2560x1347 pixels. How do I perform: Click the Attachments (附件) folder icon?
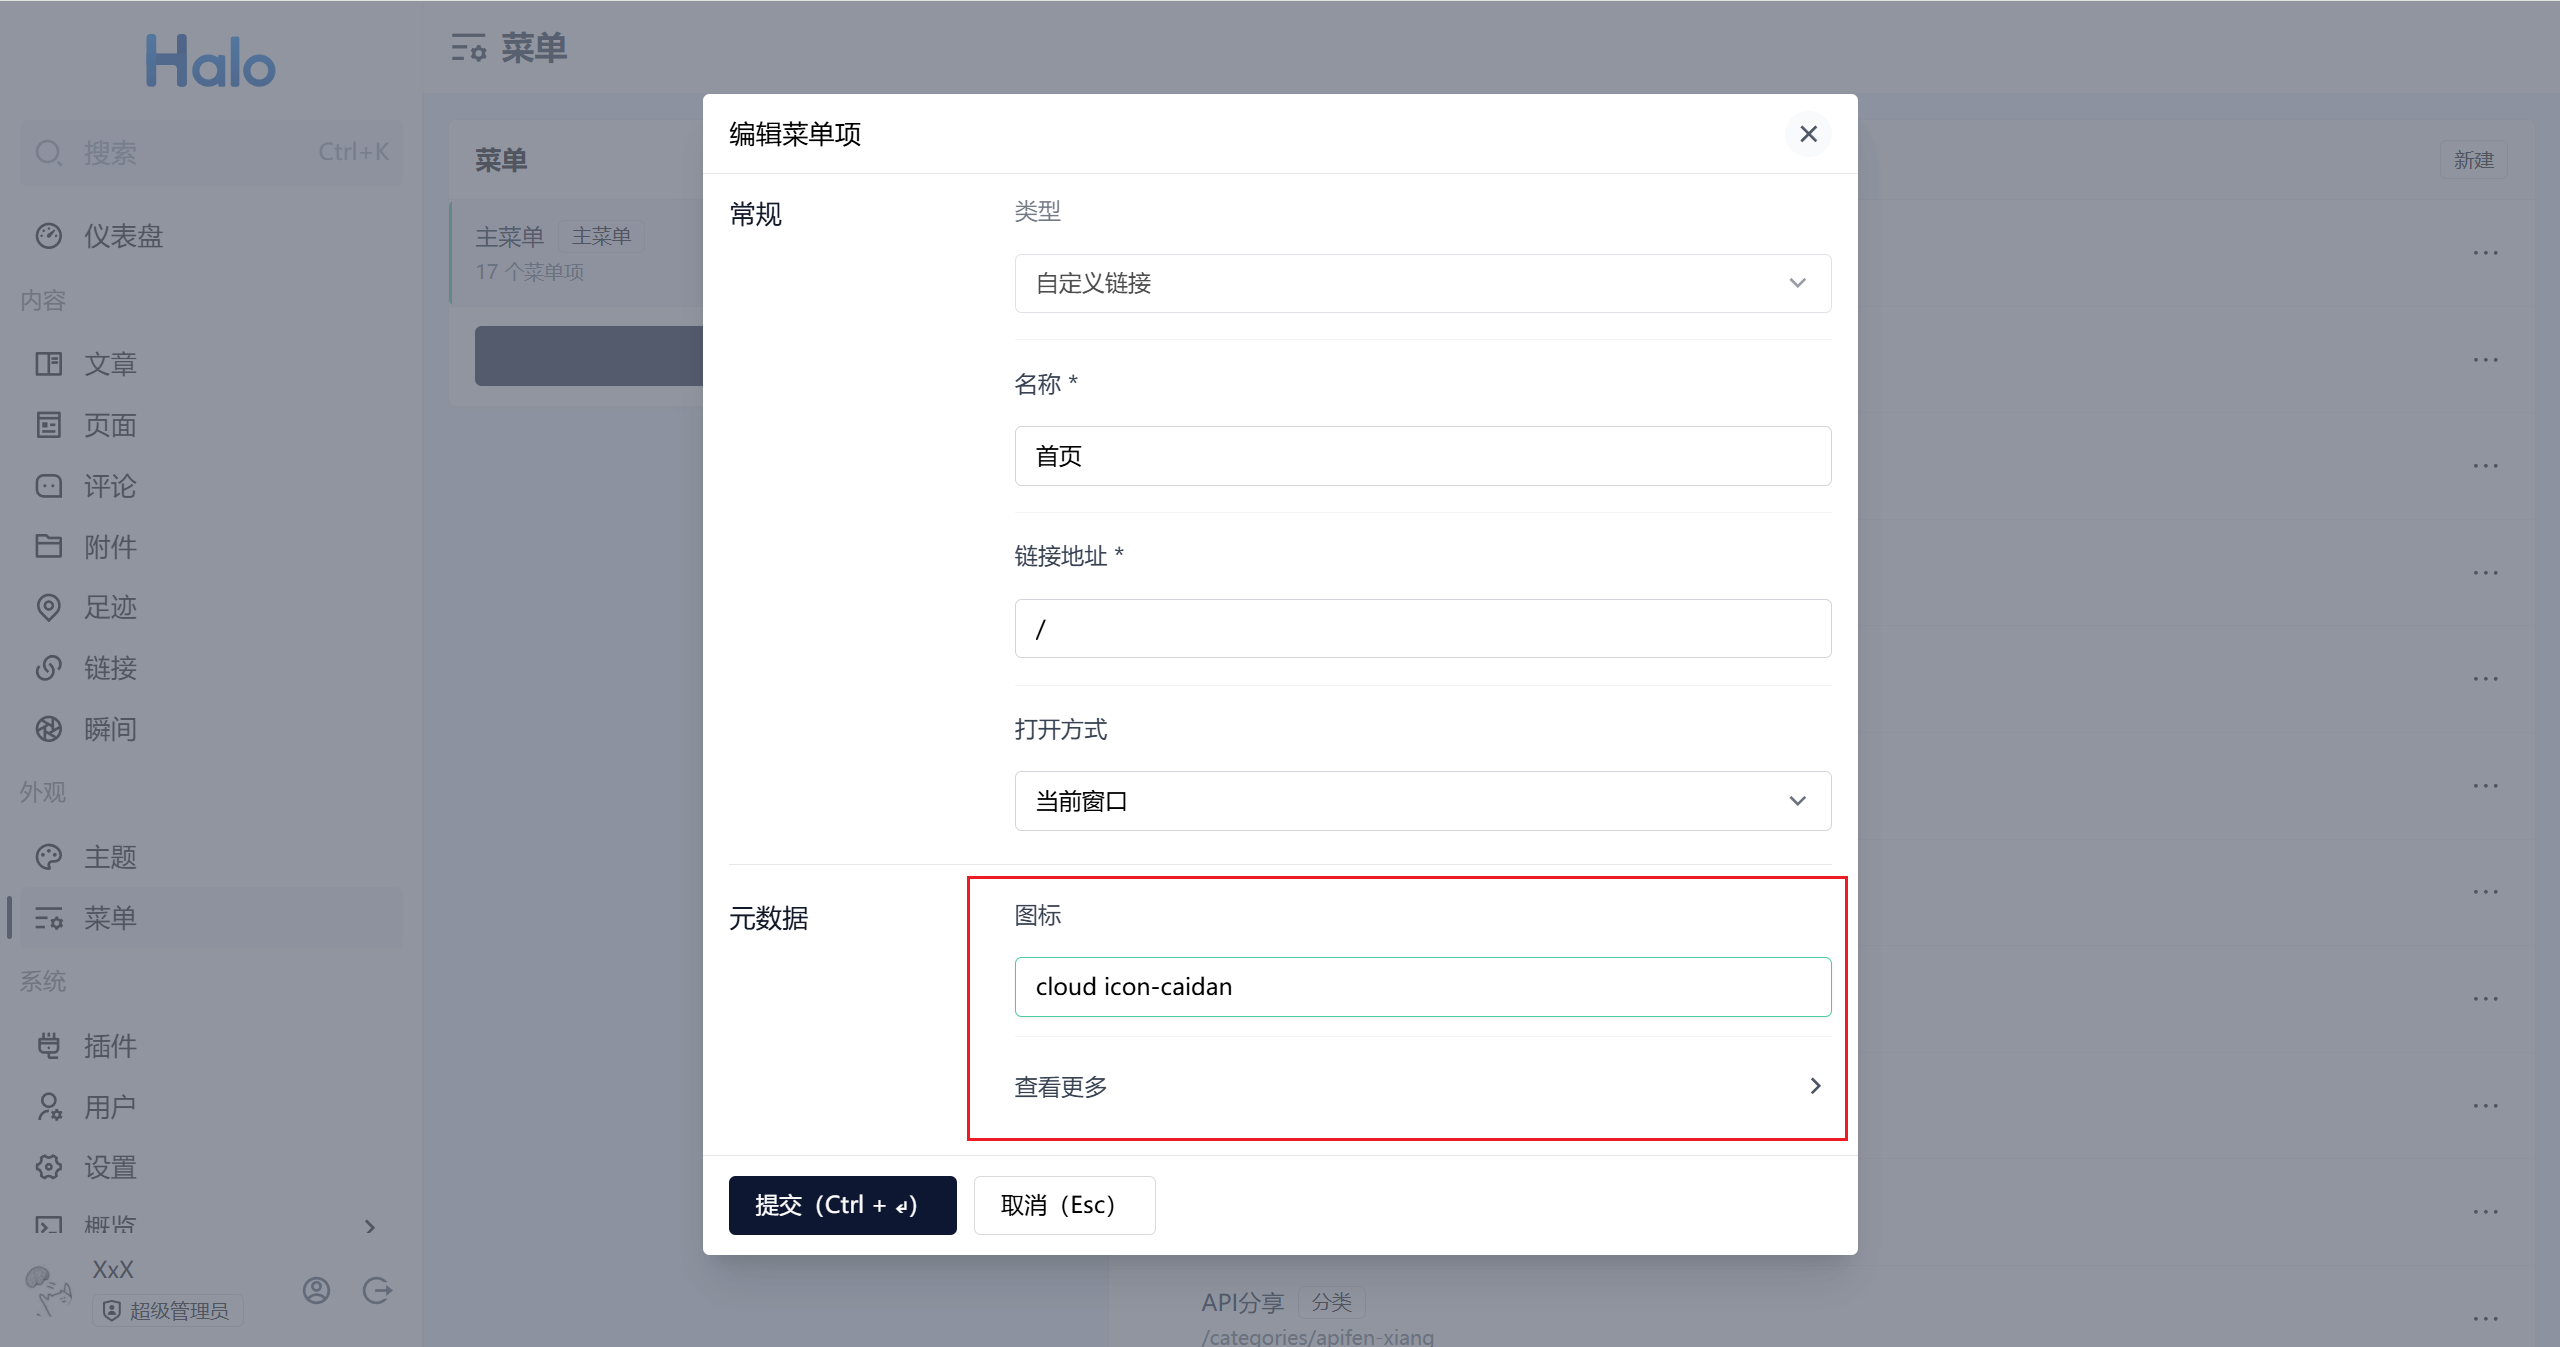point(48,546)
